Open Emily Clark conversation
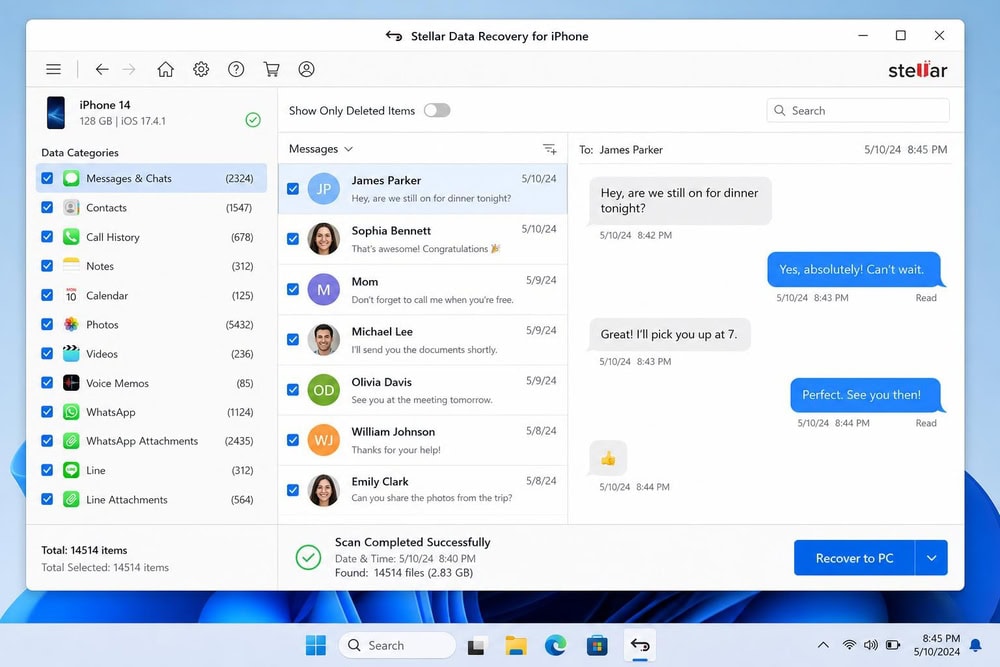This screenshot has height=667, width=1000. [x=423, y=490]
